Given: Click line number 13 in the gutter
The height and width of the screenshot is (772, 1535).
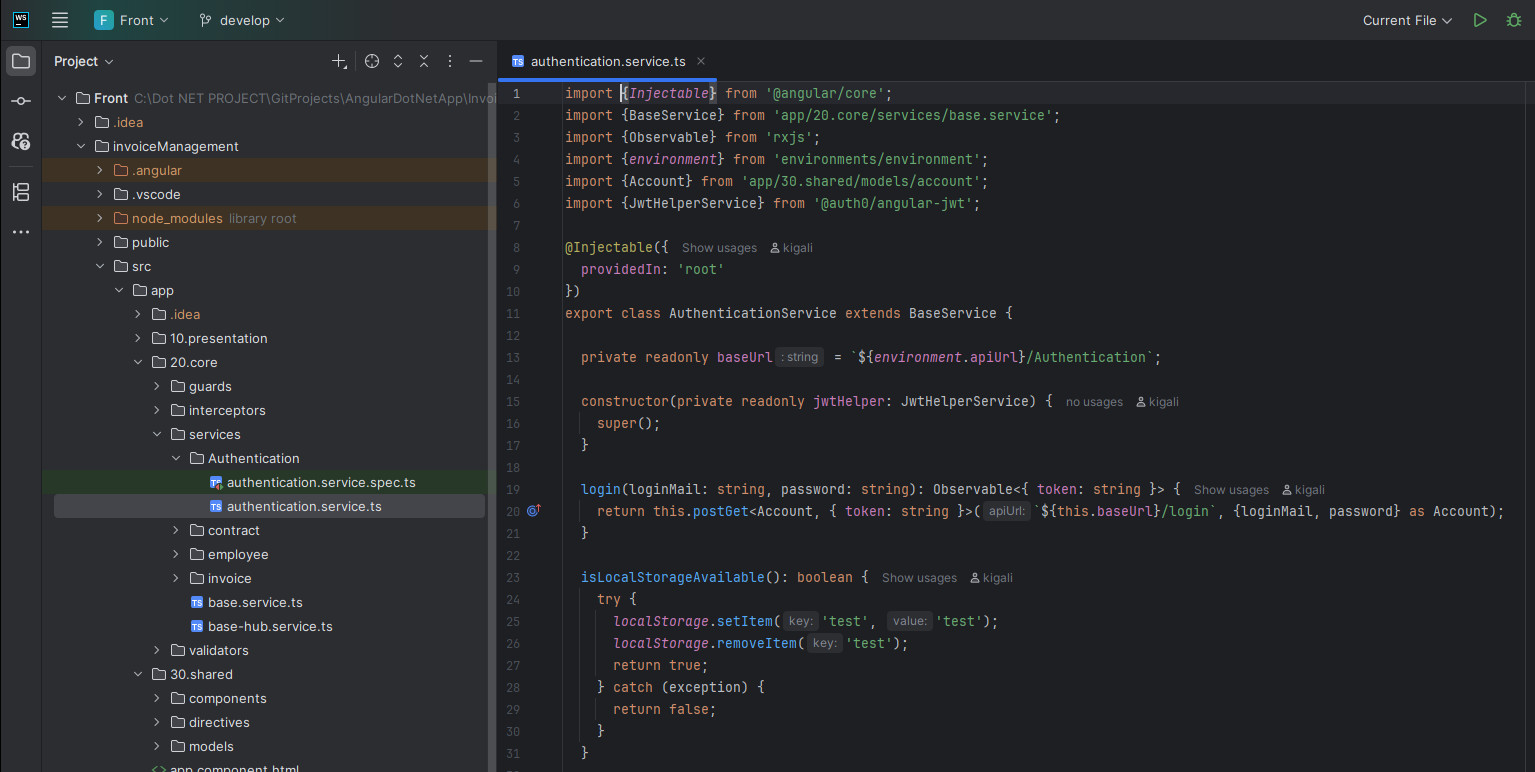Looking at the screenshot, I should click(514, 357).
